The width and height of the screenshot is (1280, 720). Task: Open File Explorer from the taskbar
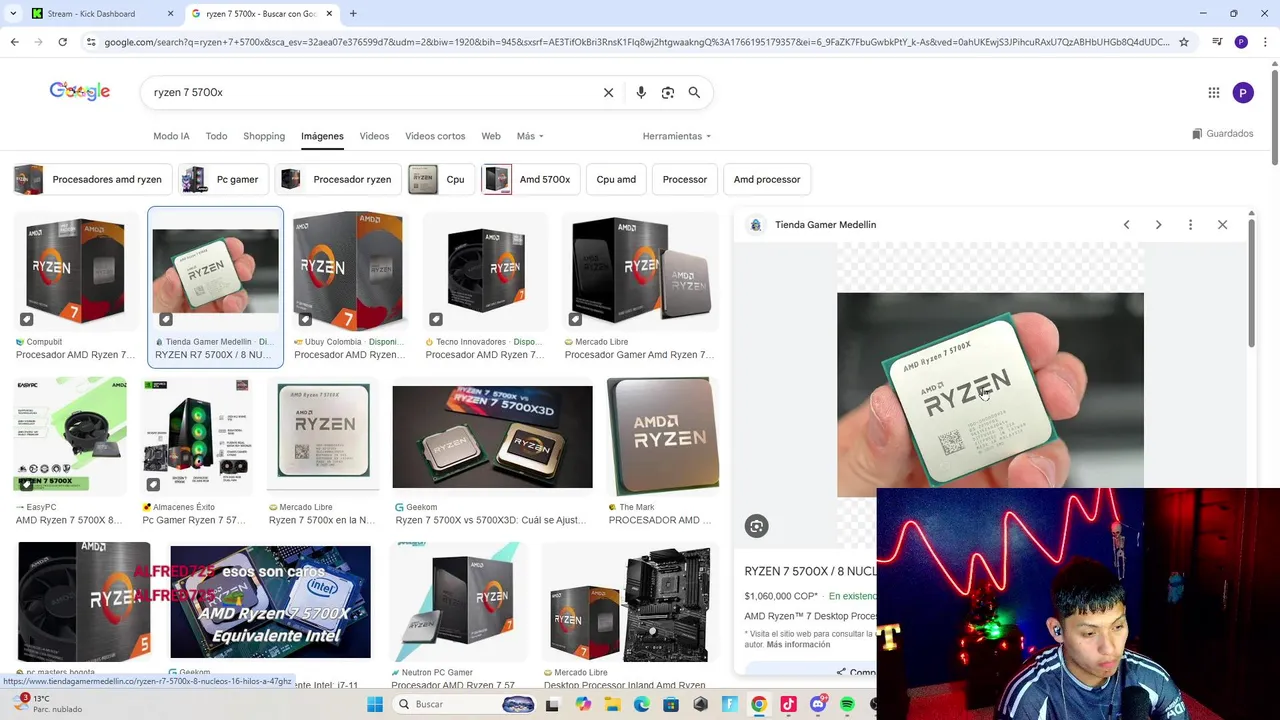[x=612, y=704]
